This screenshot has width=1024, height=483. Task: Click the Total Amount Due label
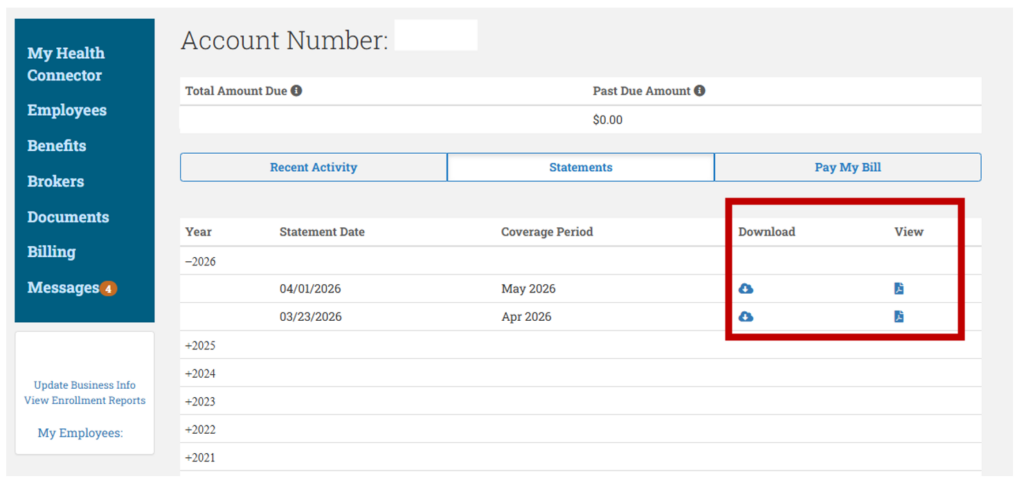pyautogui.click(x=236, y=91)
